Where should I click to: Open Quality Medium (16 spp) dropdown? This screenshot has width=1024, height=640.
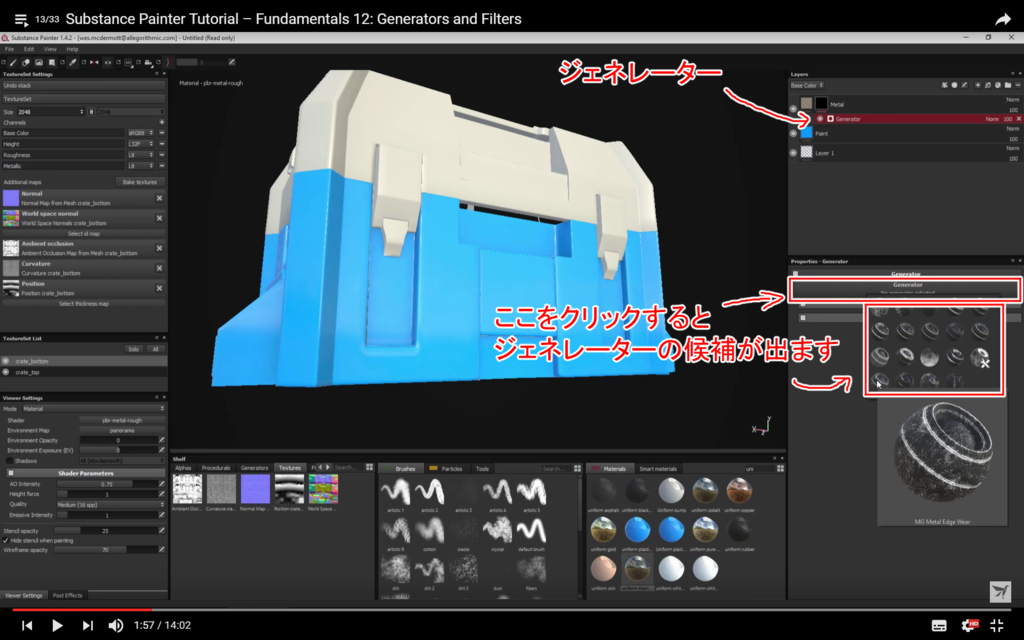[x=110, y=504]
